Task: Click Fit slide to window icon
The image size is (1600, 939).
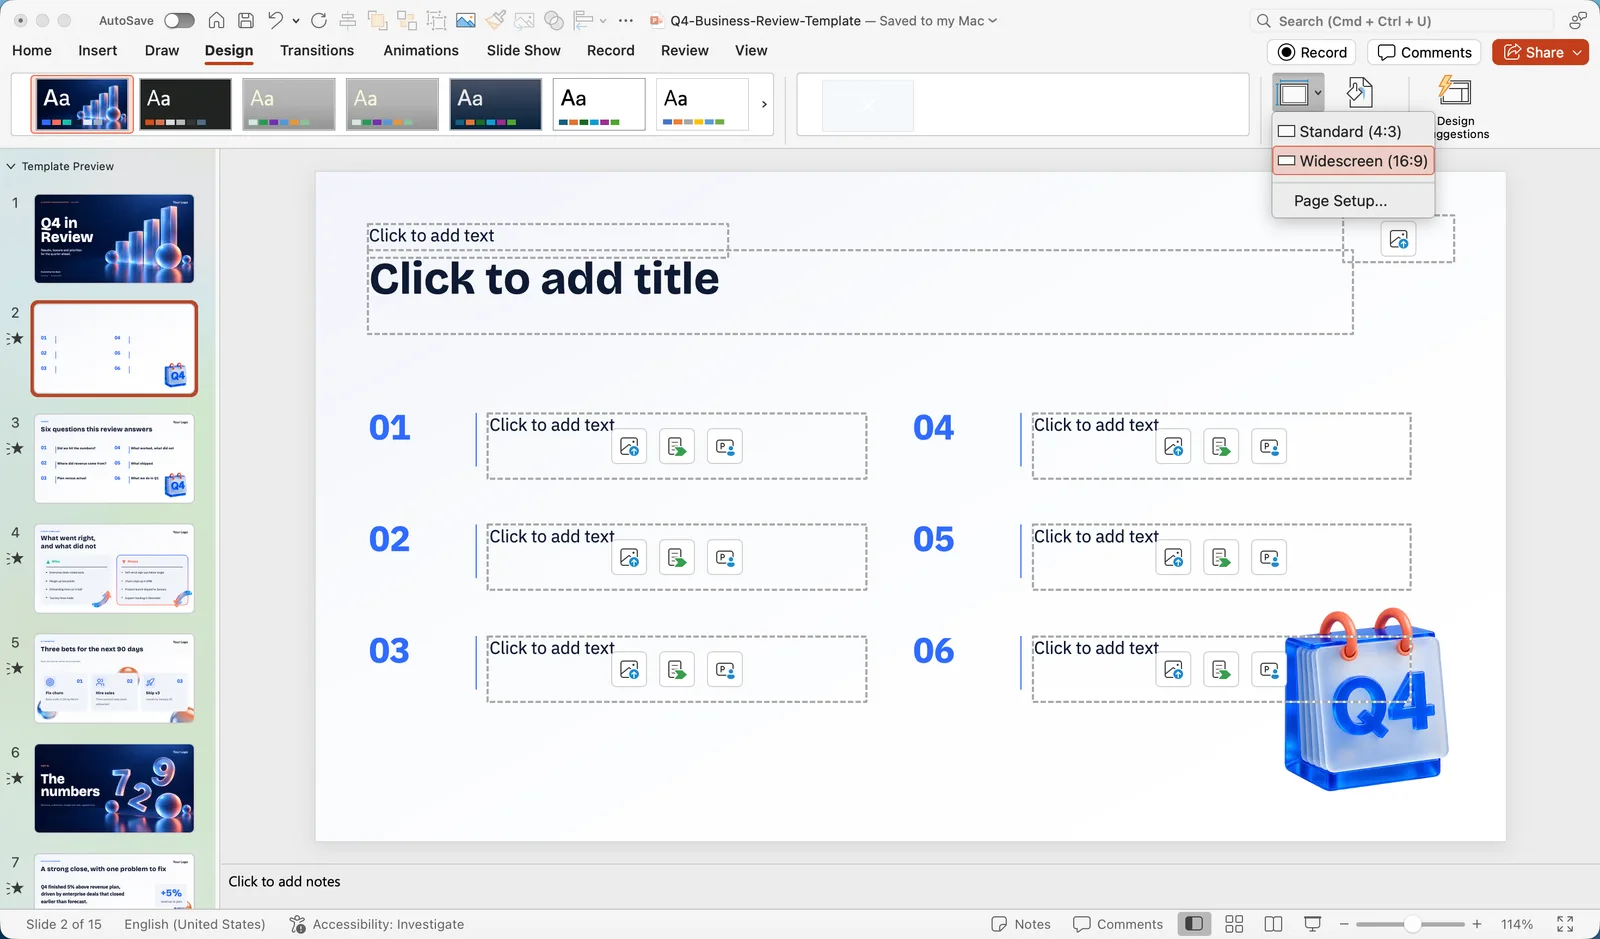Action: [1565, 924]
